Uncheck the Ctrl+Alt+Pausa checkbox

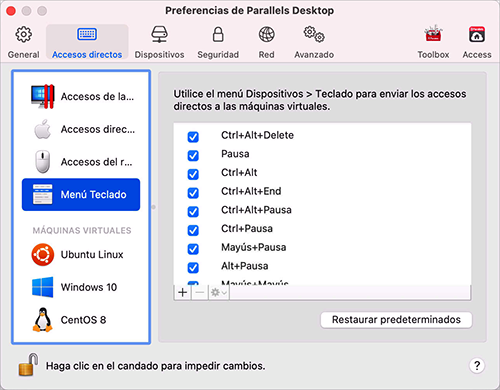(193, 211)
